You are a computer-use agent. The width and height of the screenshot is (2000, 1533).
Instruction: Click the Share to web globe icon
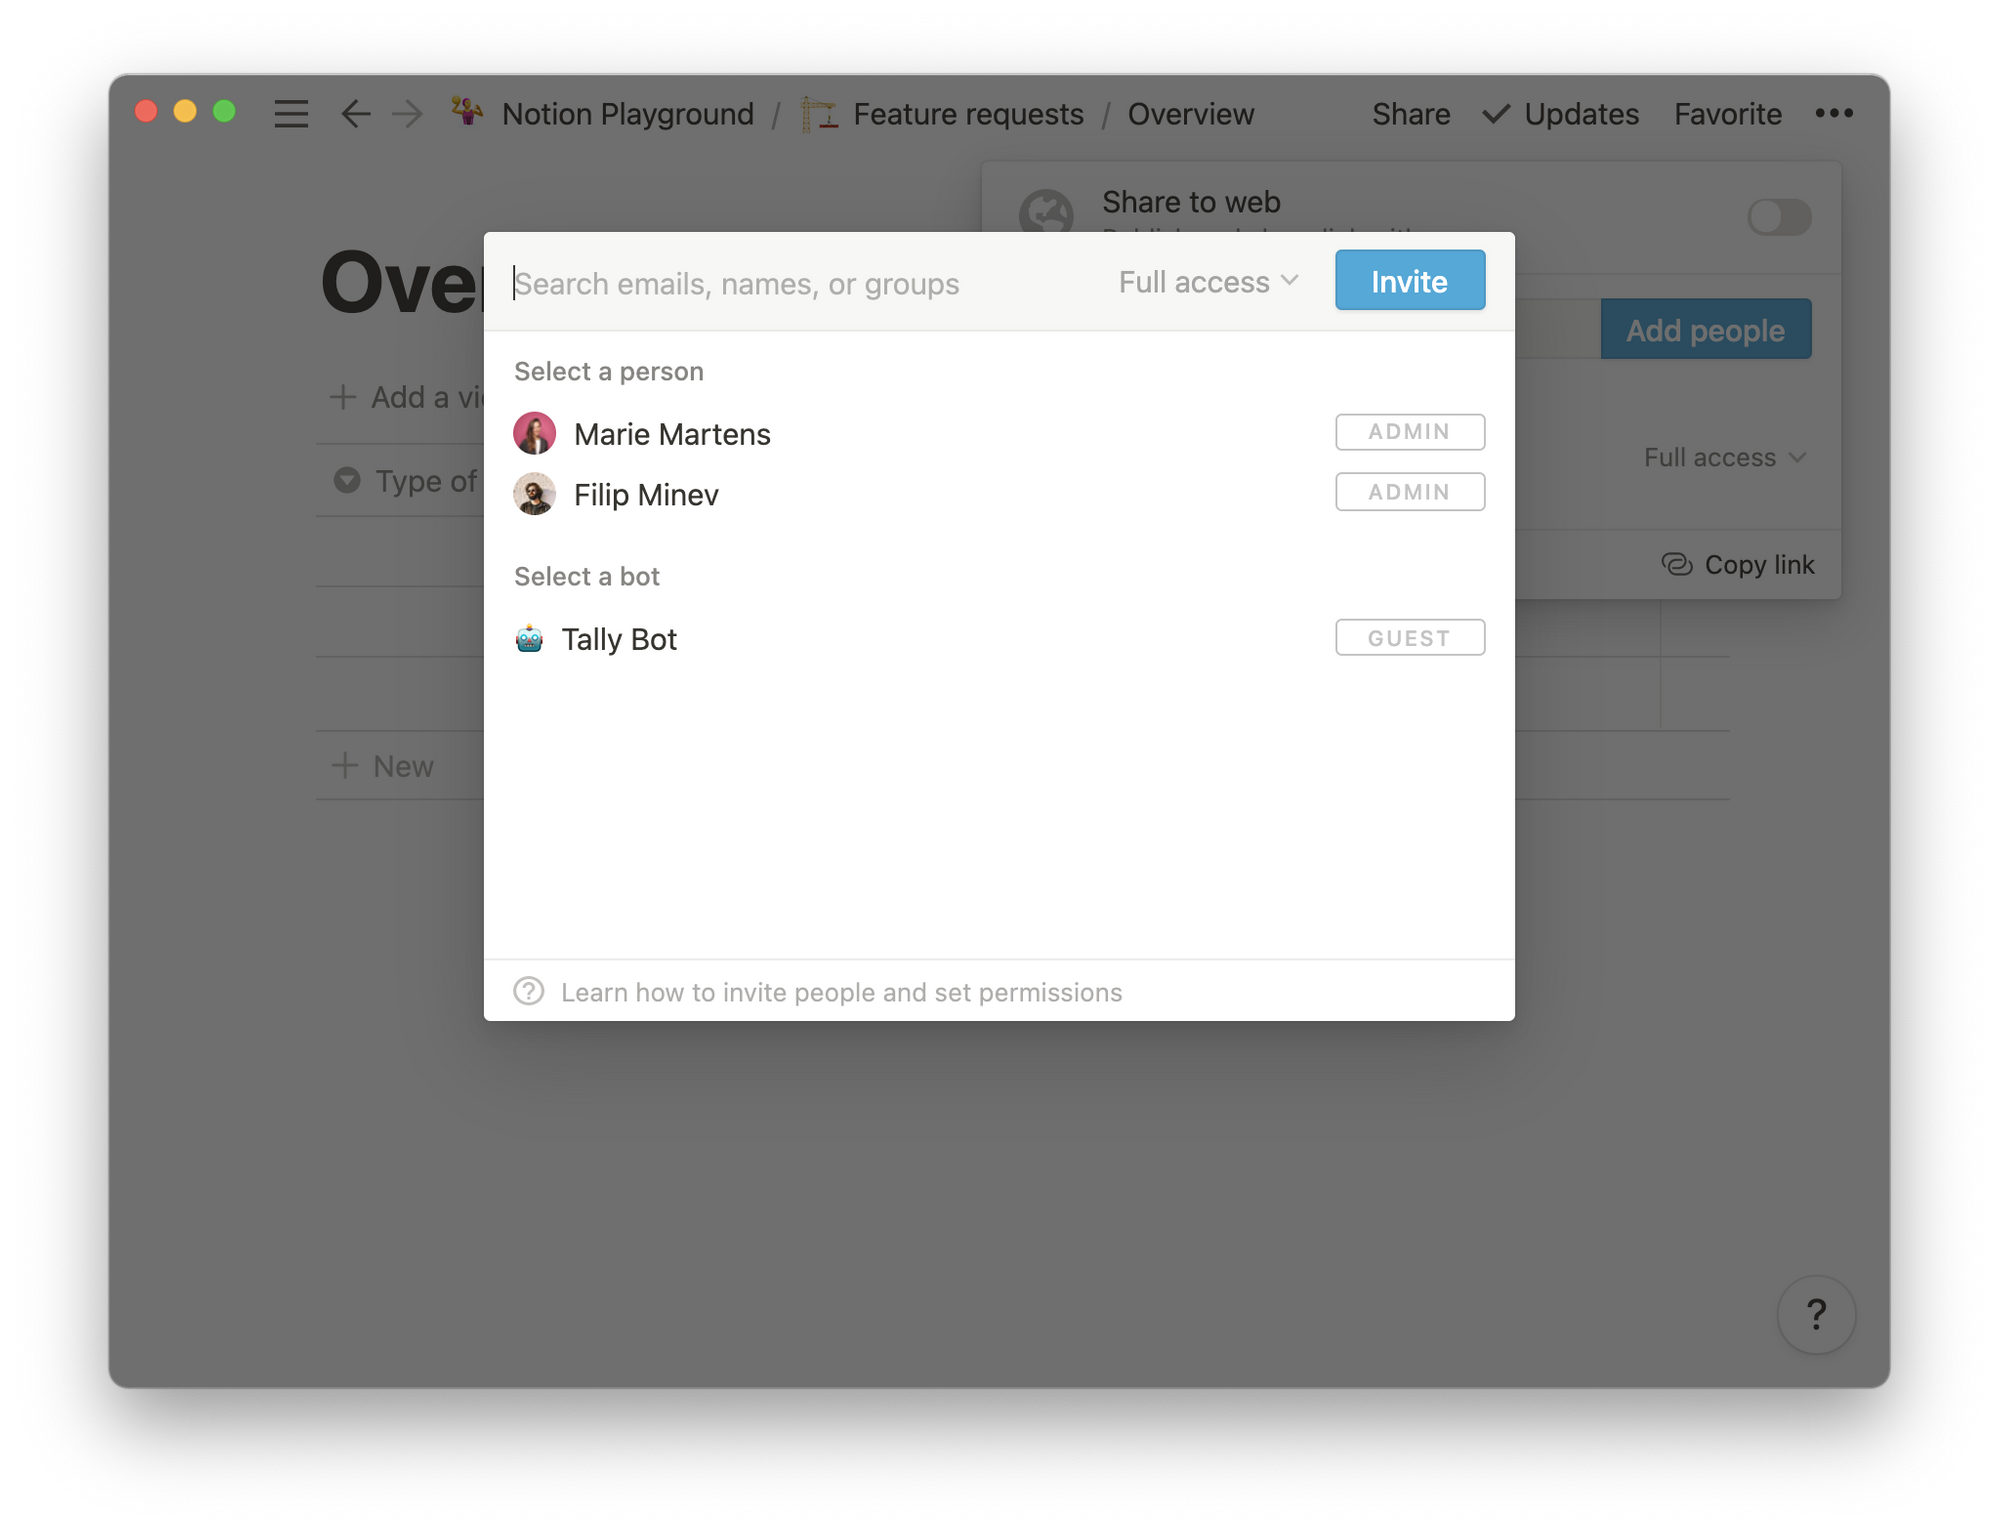point(1046,211)
